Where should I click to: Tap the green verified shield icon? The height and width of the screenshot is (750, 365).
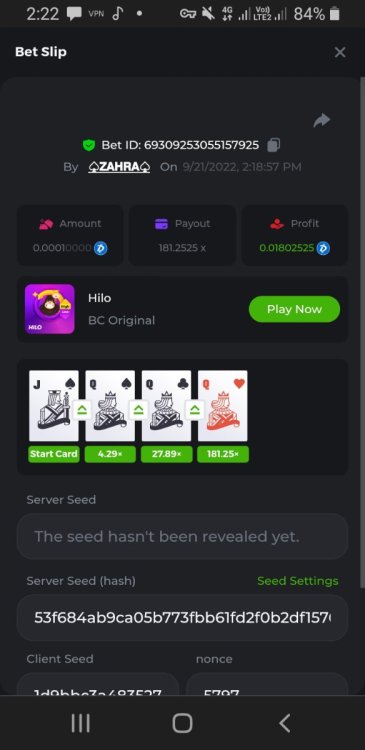tap(88, 145)
